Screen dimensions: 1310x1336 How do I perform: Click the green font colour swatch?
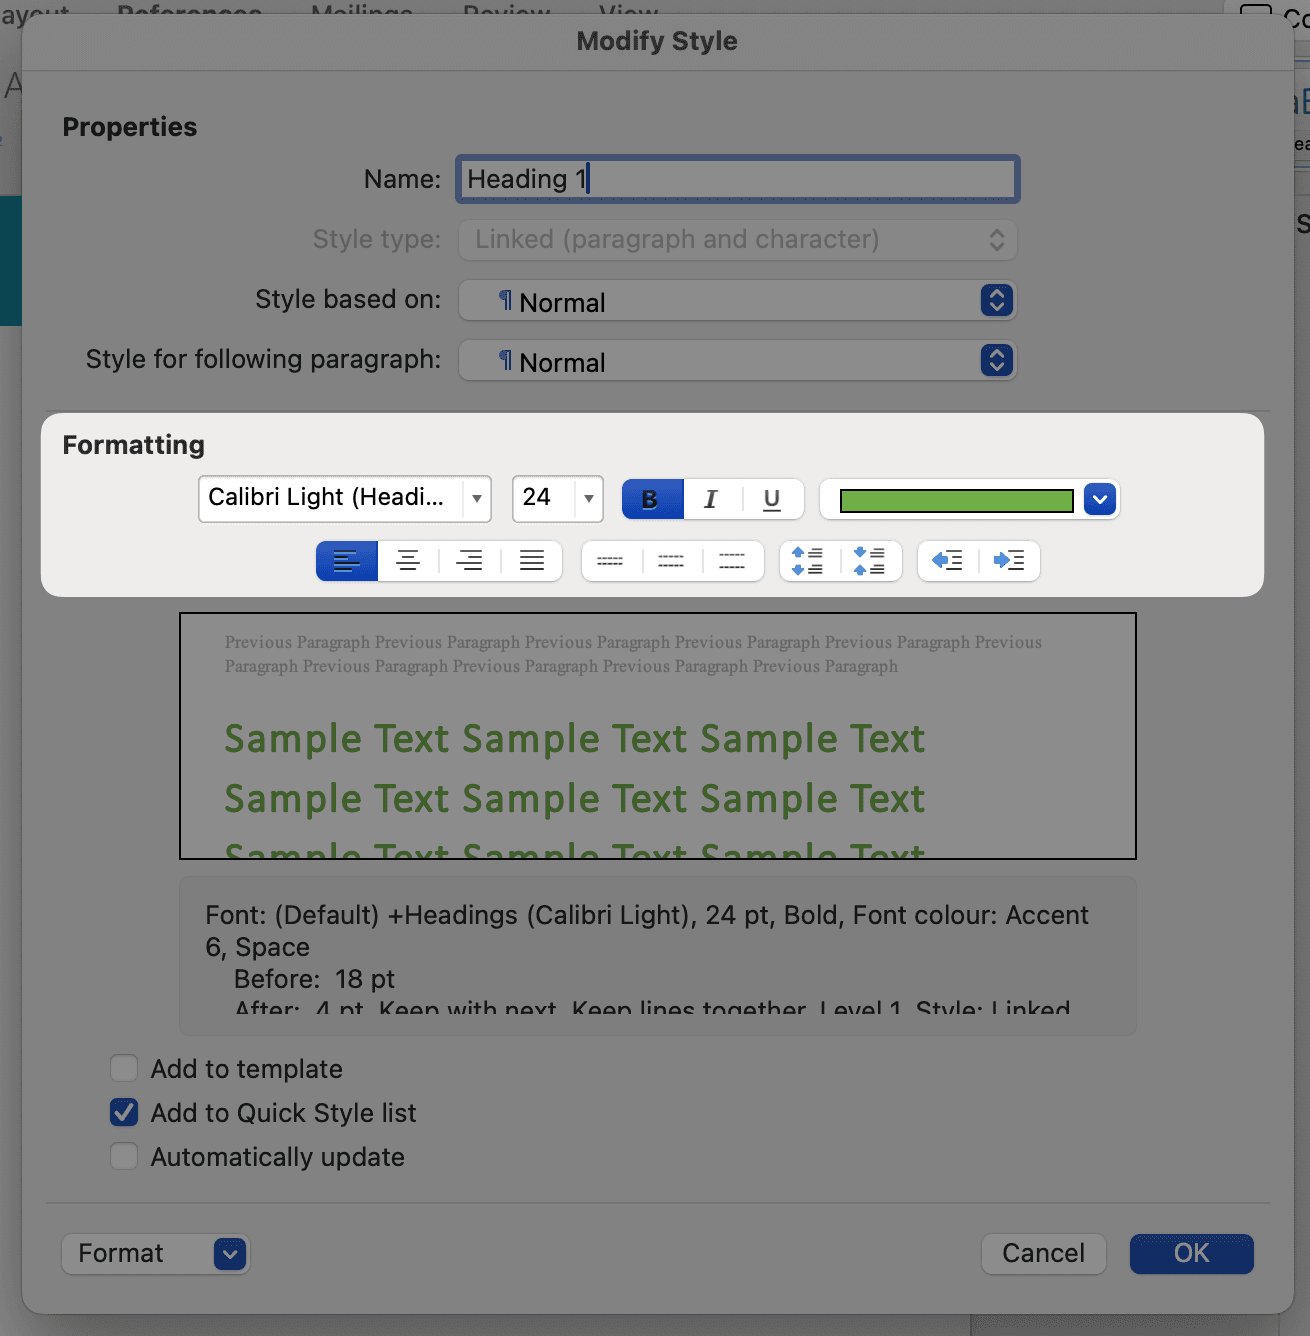tap(956, 500)
